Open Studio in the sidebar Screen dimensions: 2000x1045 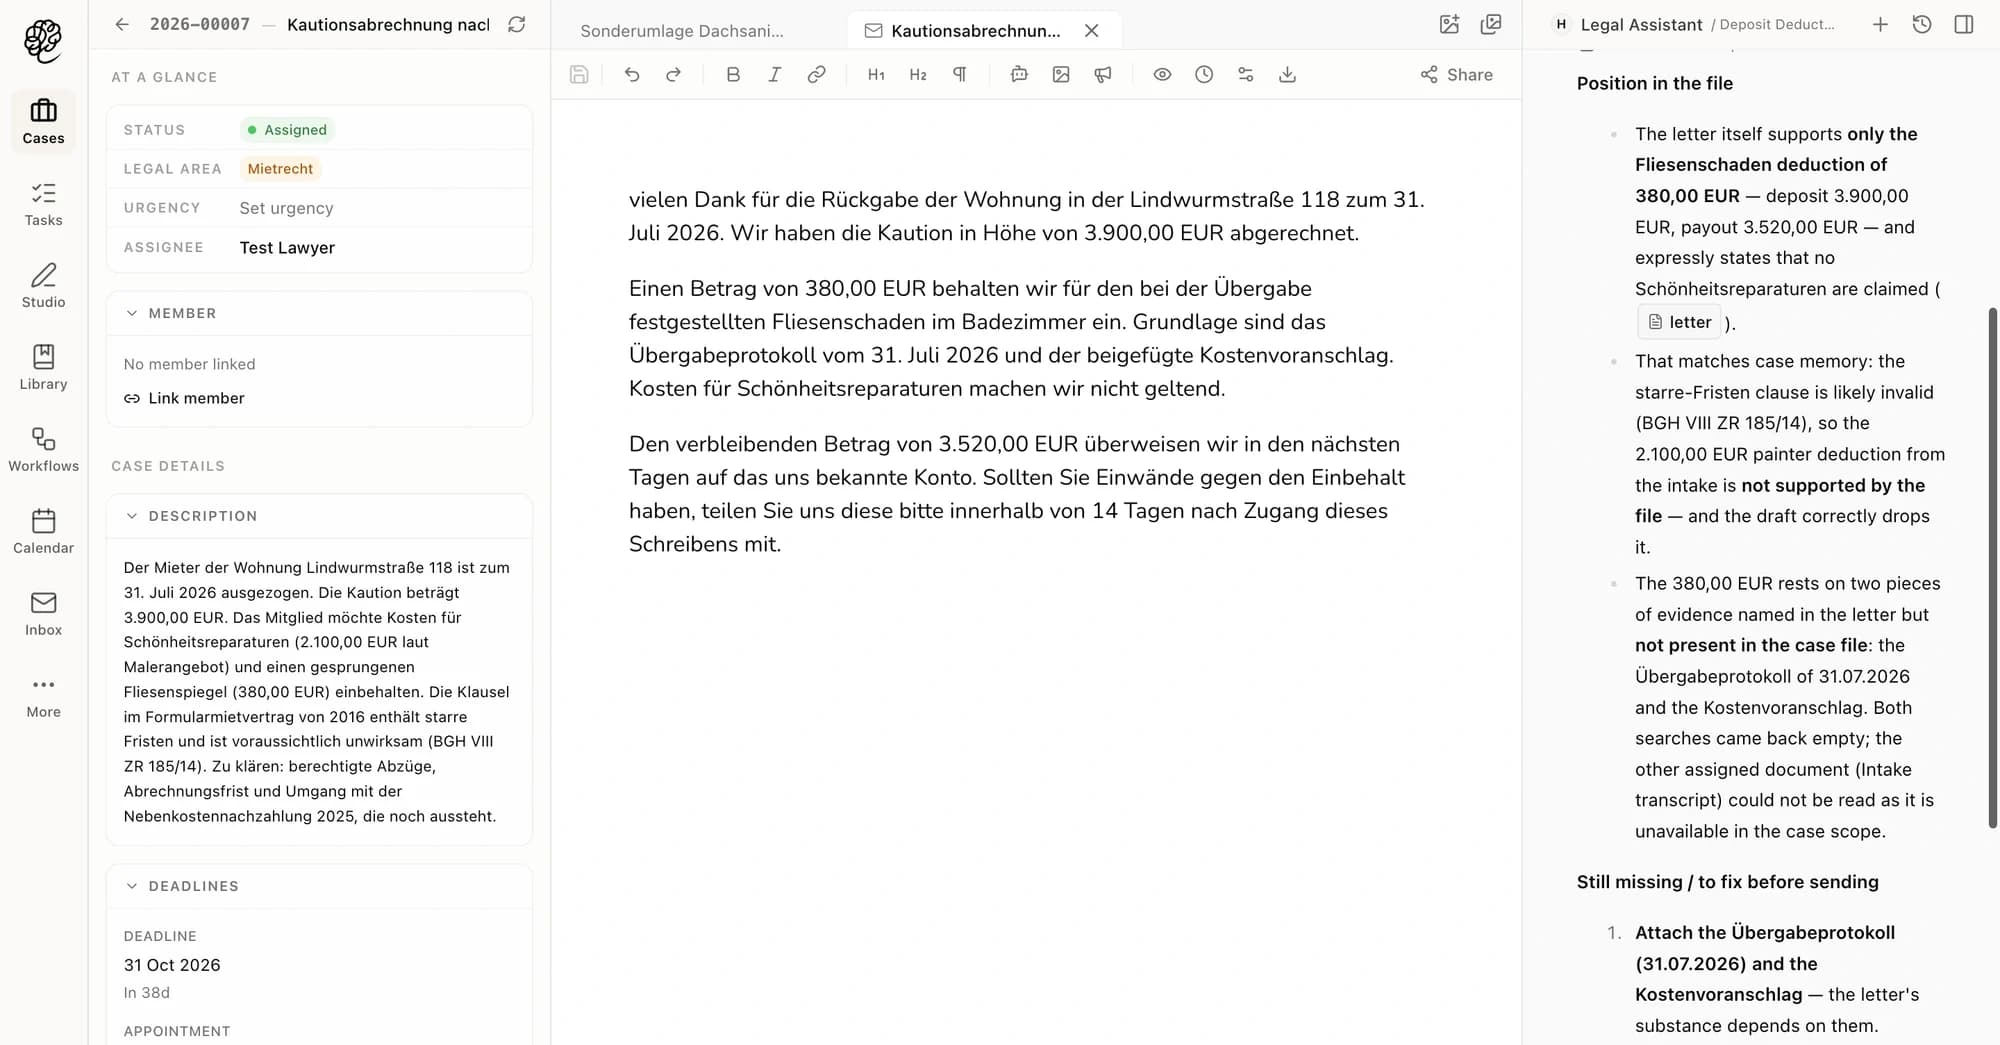tap(43, 285)
